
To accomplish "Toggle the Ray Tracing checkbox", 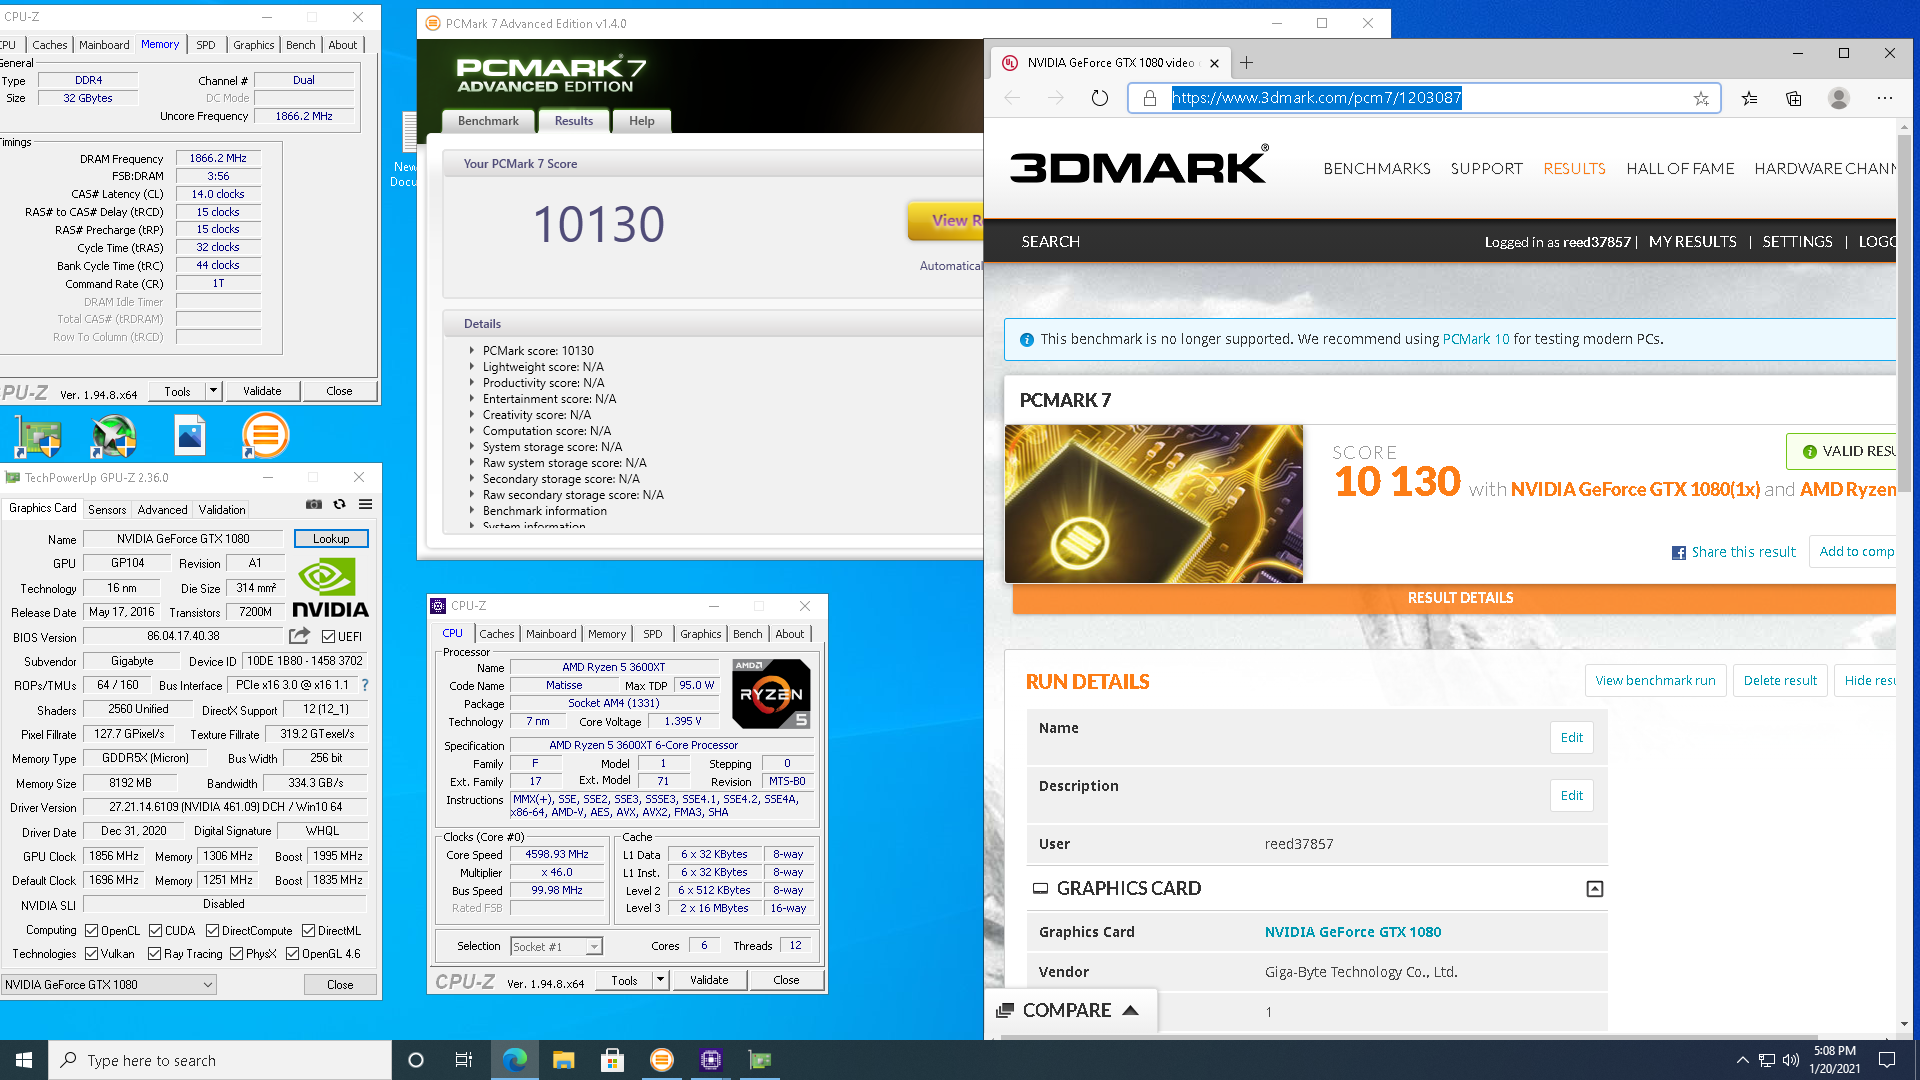I will point(154,954).
